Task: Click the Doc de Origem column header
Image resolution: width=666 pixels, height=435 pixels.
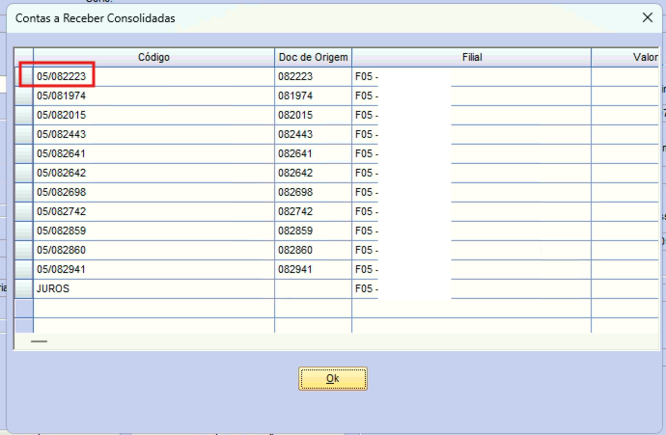Action: coord(313,57)
